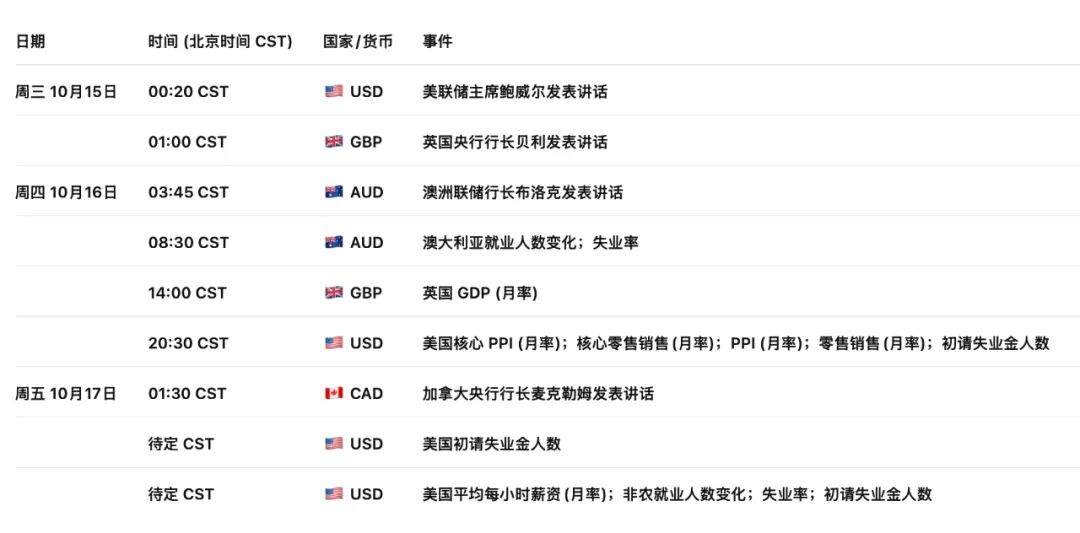Click the US flag beside Powell speech

tap(334, 92)
